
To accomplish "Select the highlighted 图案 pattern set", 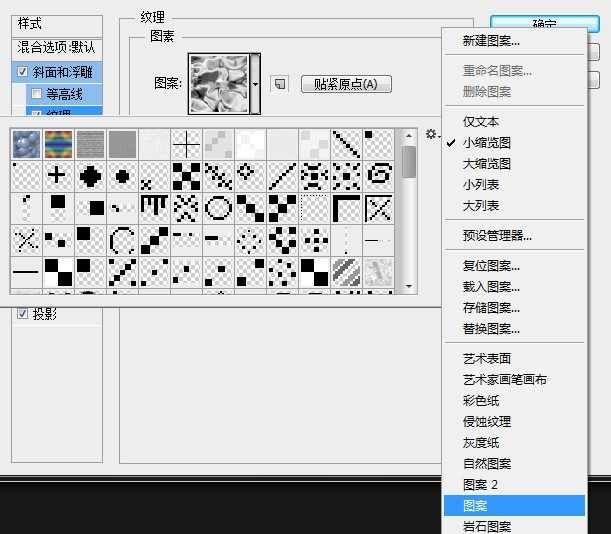I will click(514, 506).
